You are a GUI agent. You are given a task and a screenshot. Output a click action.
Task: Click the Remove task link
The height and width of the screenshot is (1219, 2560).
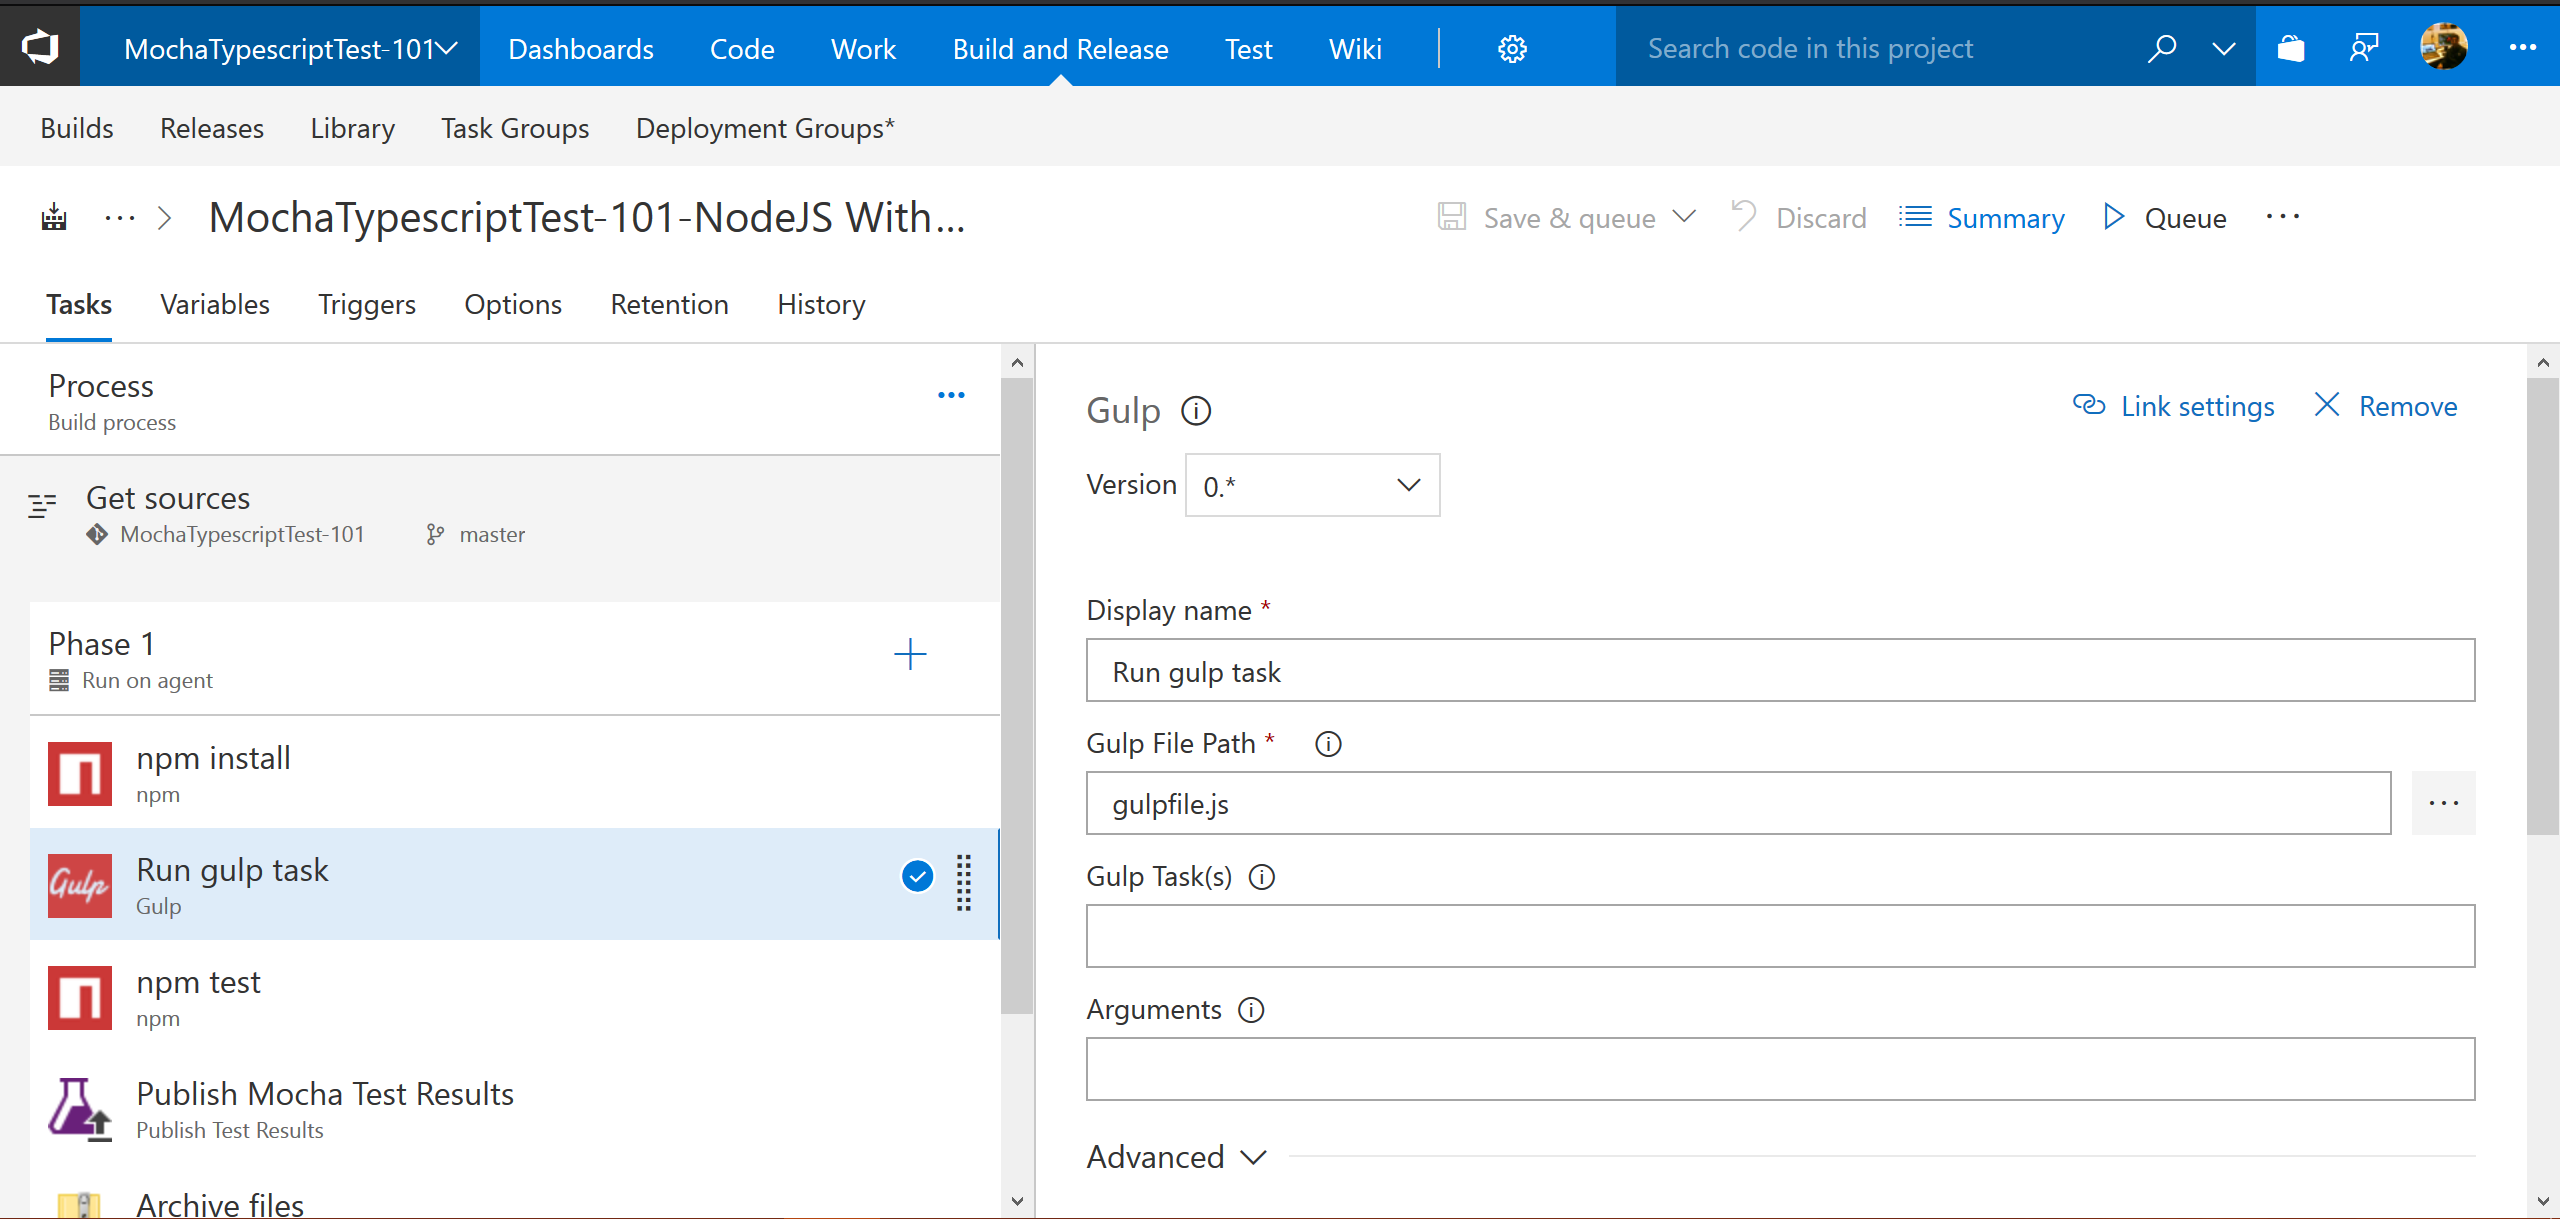[x=2387, y=405]
